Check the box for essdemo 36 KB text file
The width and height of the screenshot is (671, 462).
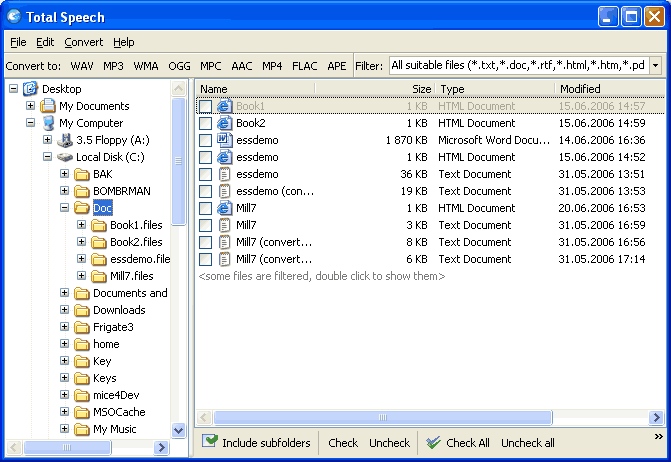[x=205, y=175]
